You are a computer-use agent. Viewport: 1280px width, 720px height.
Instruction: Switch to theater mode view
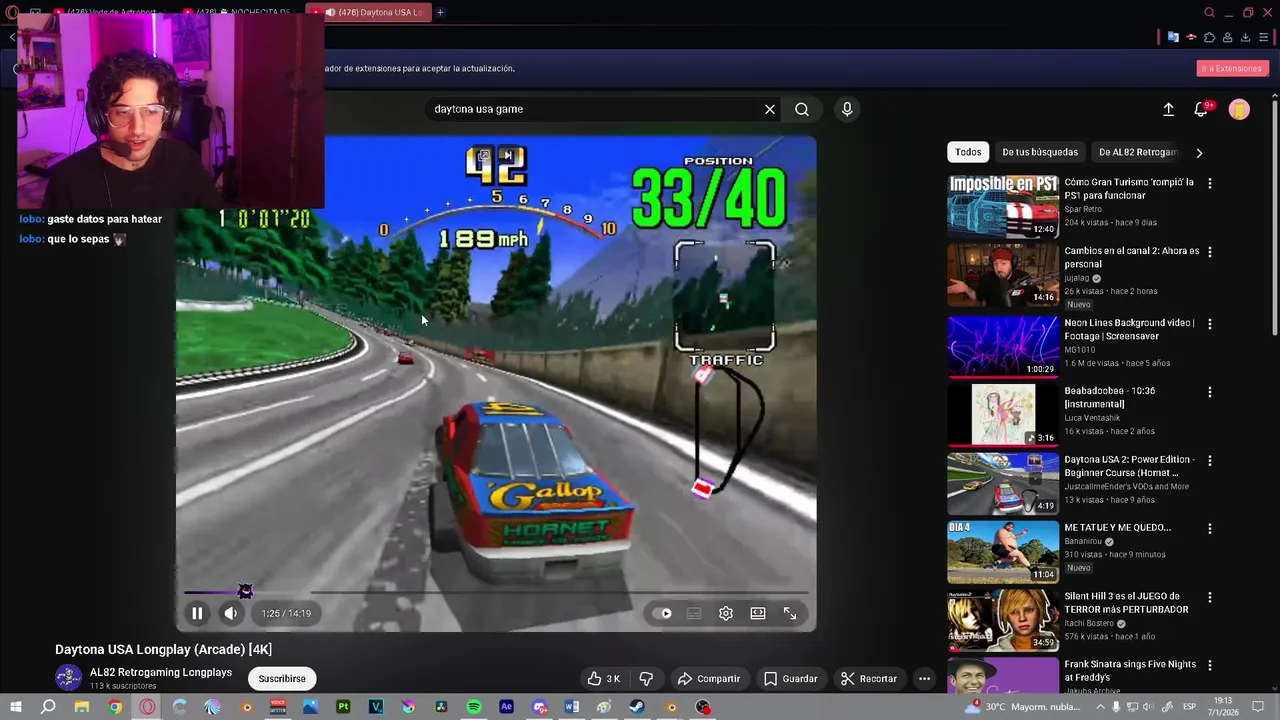(758, 613)
